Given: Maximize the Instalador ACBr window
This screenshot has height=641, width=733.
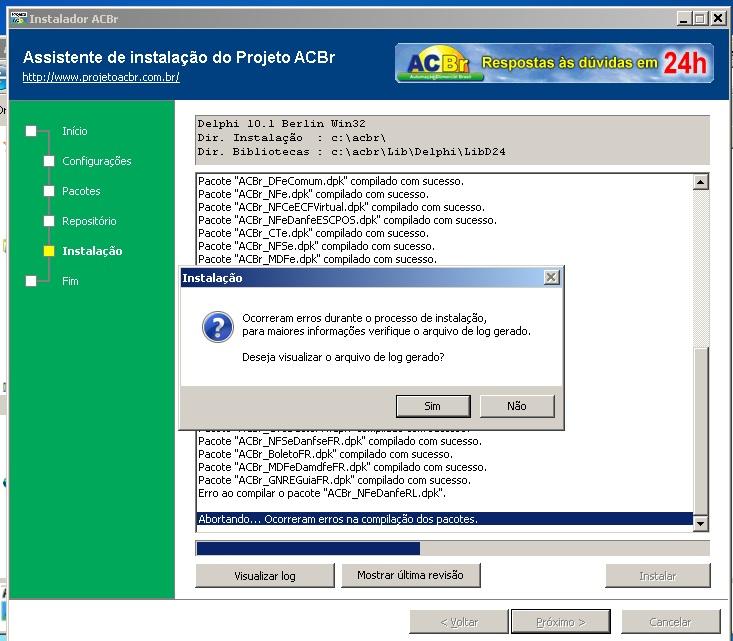Looking at the screenshot, I should click(x=700, y=19).
